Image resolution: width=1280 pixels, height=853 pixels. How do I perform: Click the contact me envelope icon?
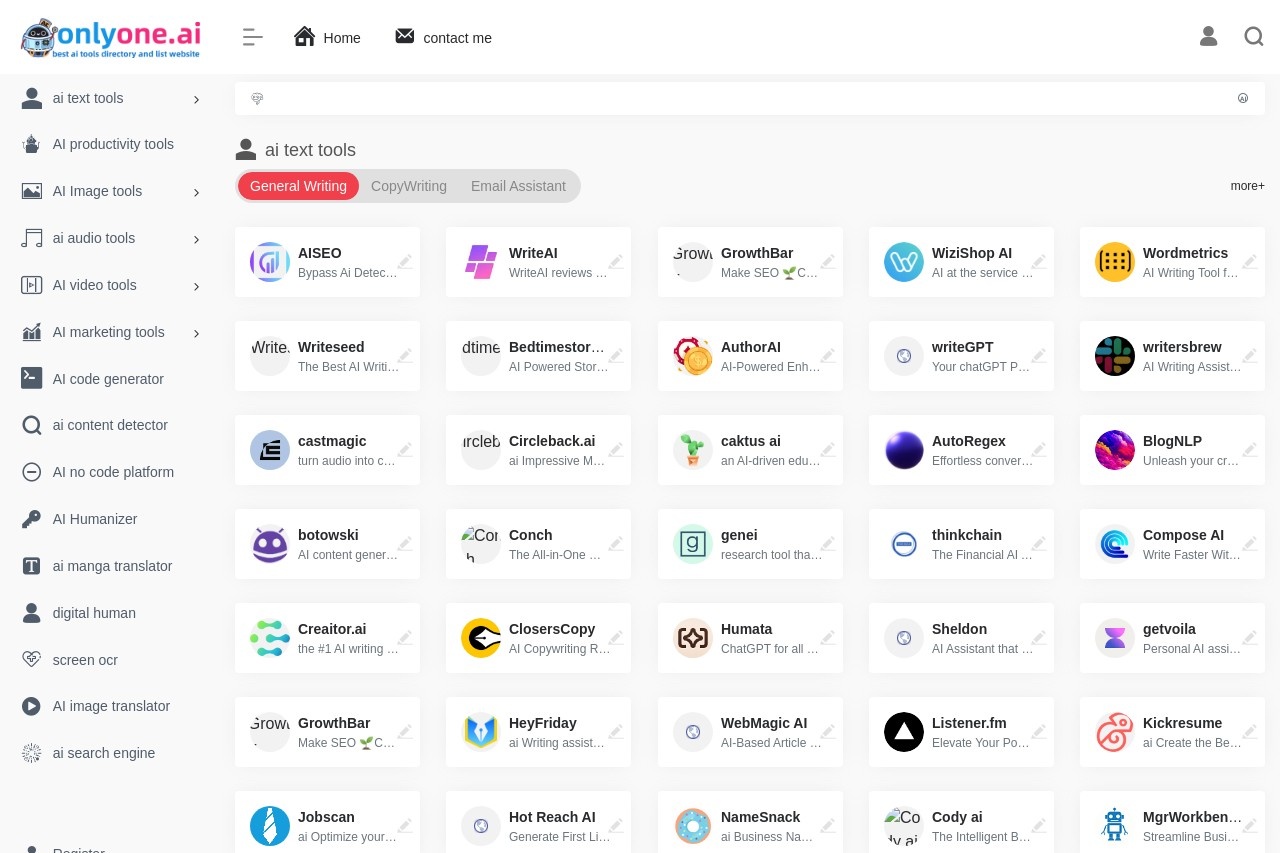coord(404,36)
